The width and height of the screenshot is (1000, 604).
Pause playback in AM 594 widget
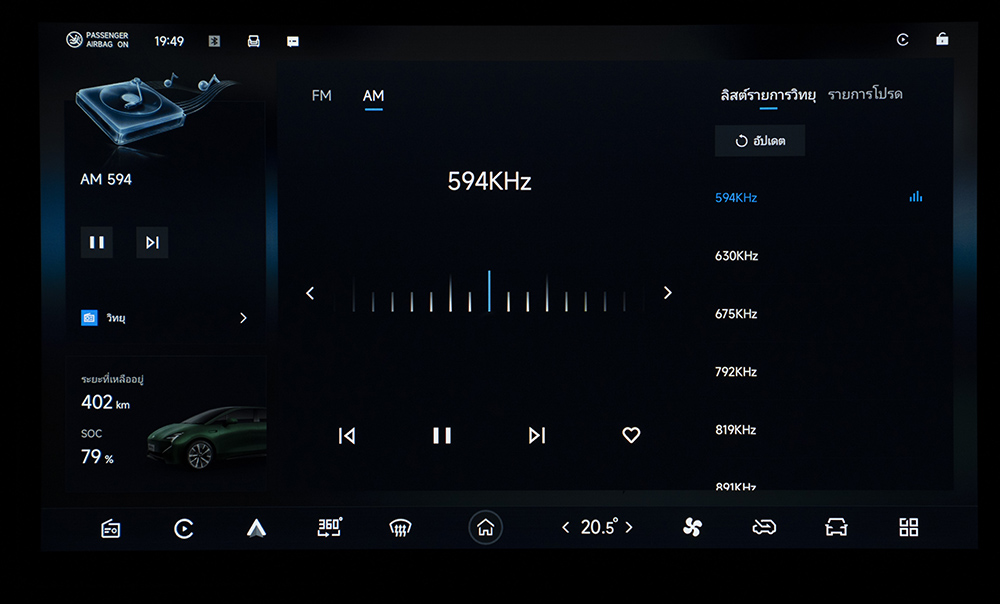[x=97, y=242]
